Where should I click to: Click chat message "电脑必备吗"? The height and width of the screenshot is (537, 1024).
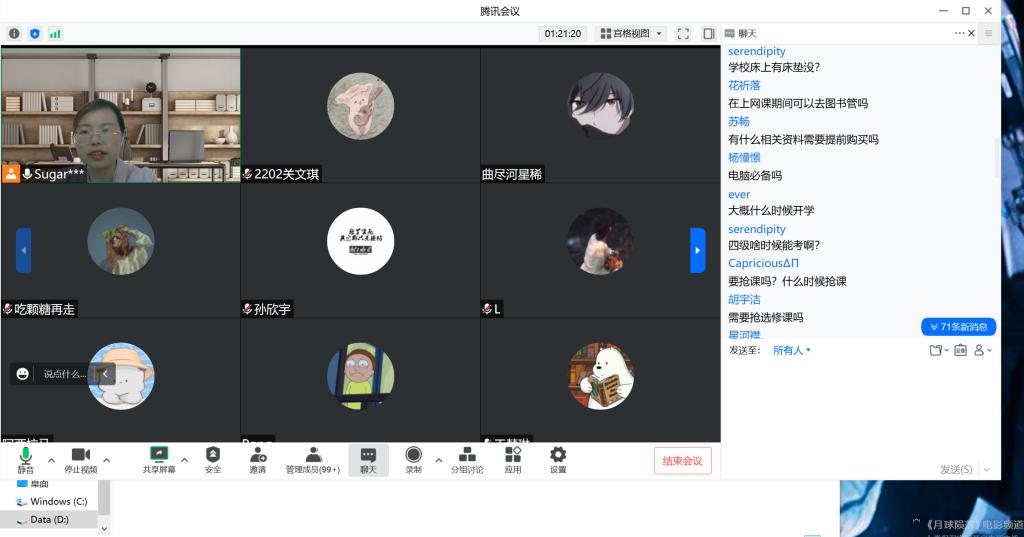pos(755,175)
